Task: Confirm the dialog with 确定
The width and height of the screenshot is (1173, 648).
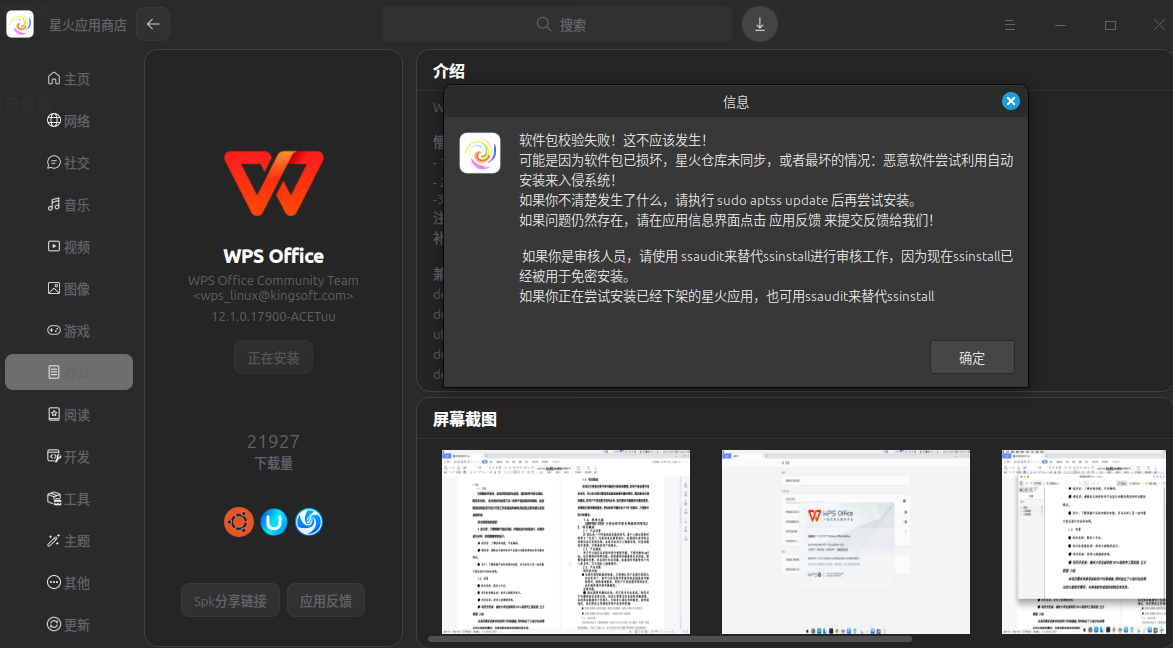Action: [x=972, y=358]
